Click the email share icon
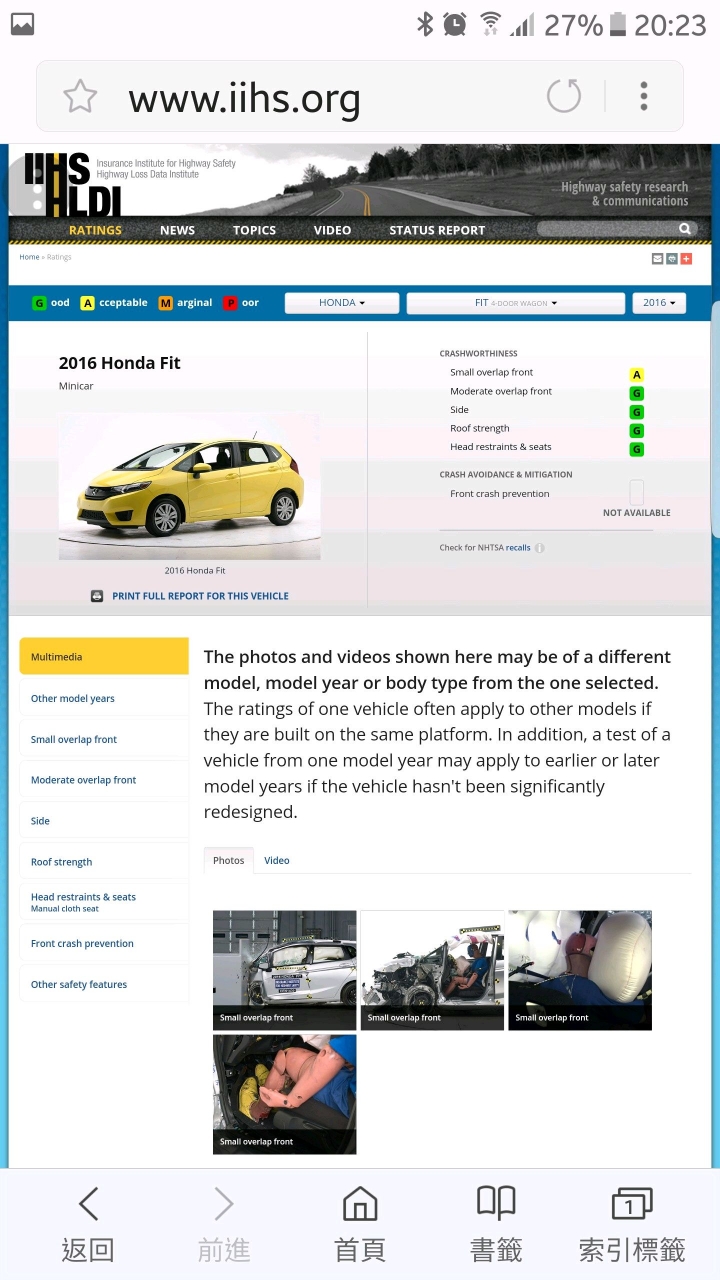720x1280 pixels. point(657,259)
